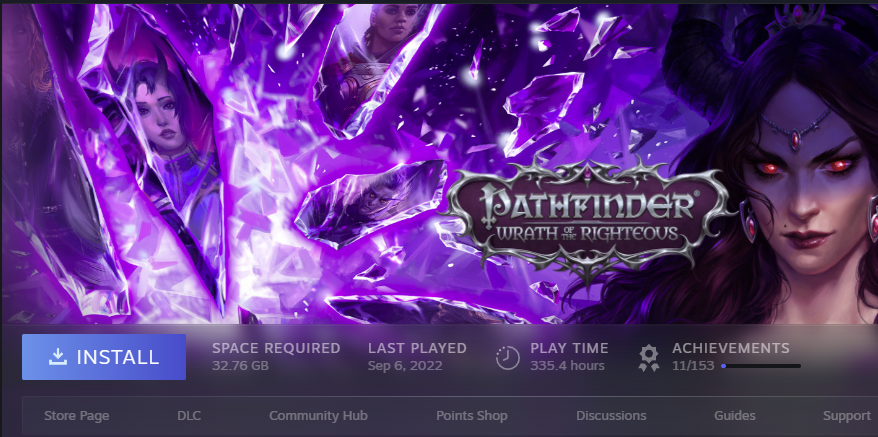Click the blue INSTALL button
878x437 pixels.
click(x=104, y=357)
